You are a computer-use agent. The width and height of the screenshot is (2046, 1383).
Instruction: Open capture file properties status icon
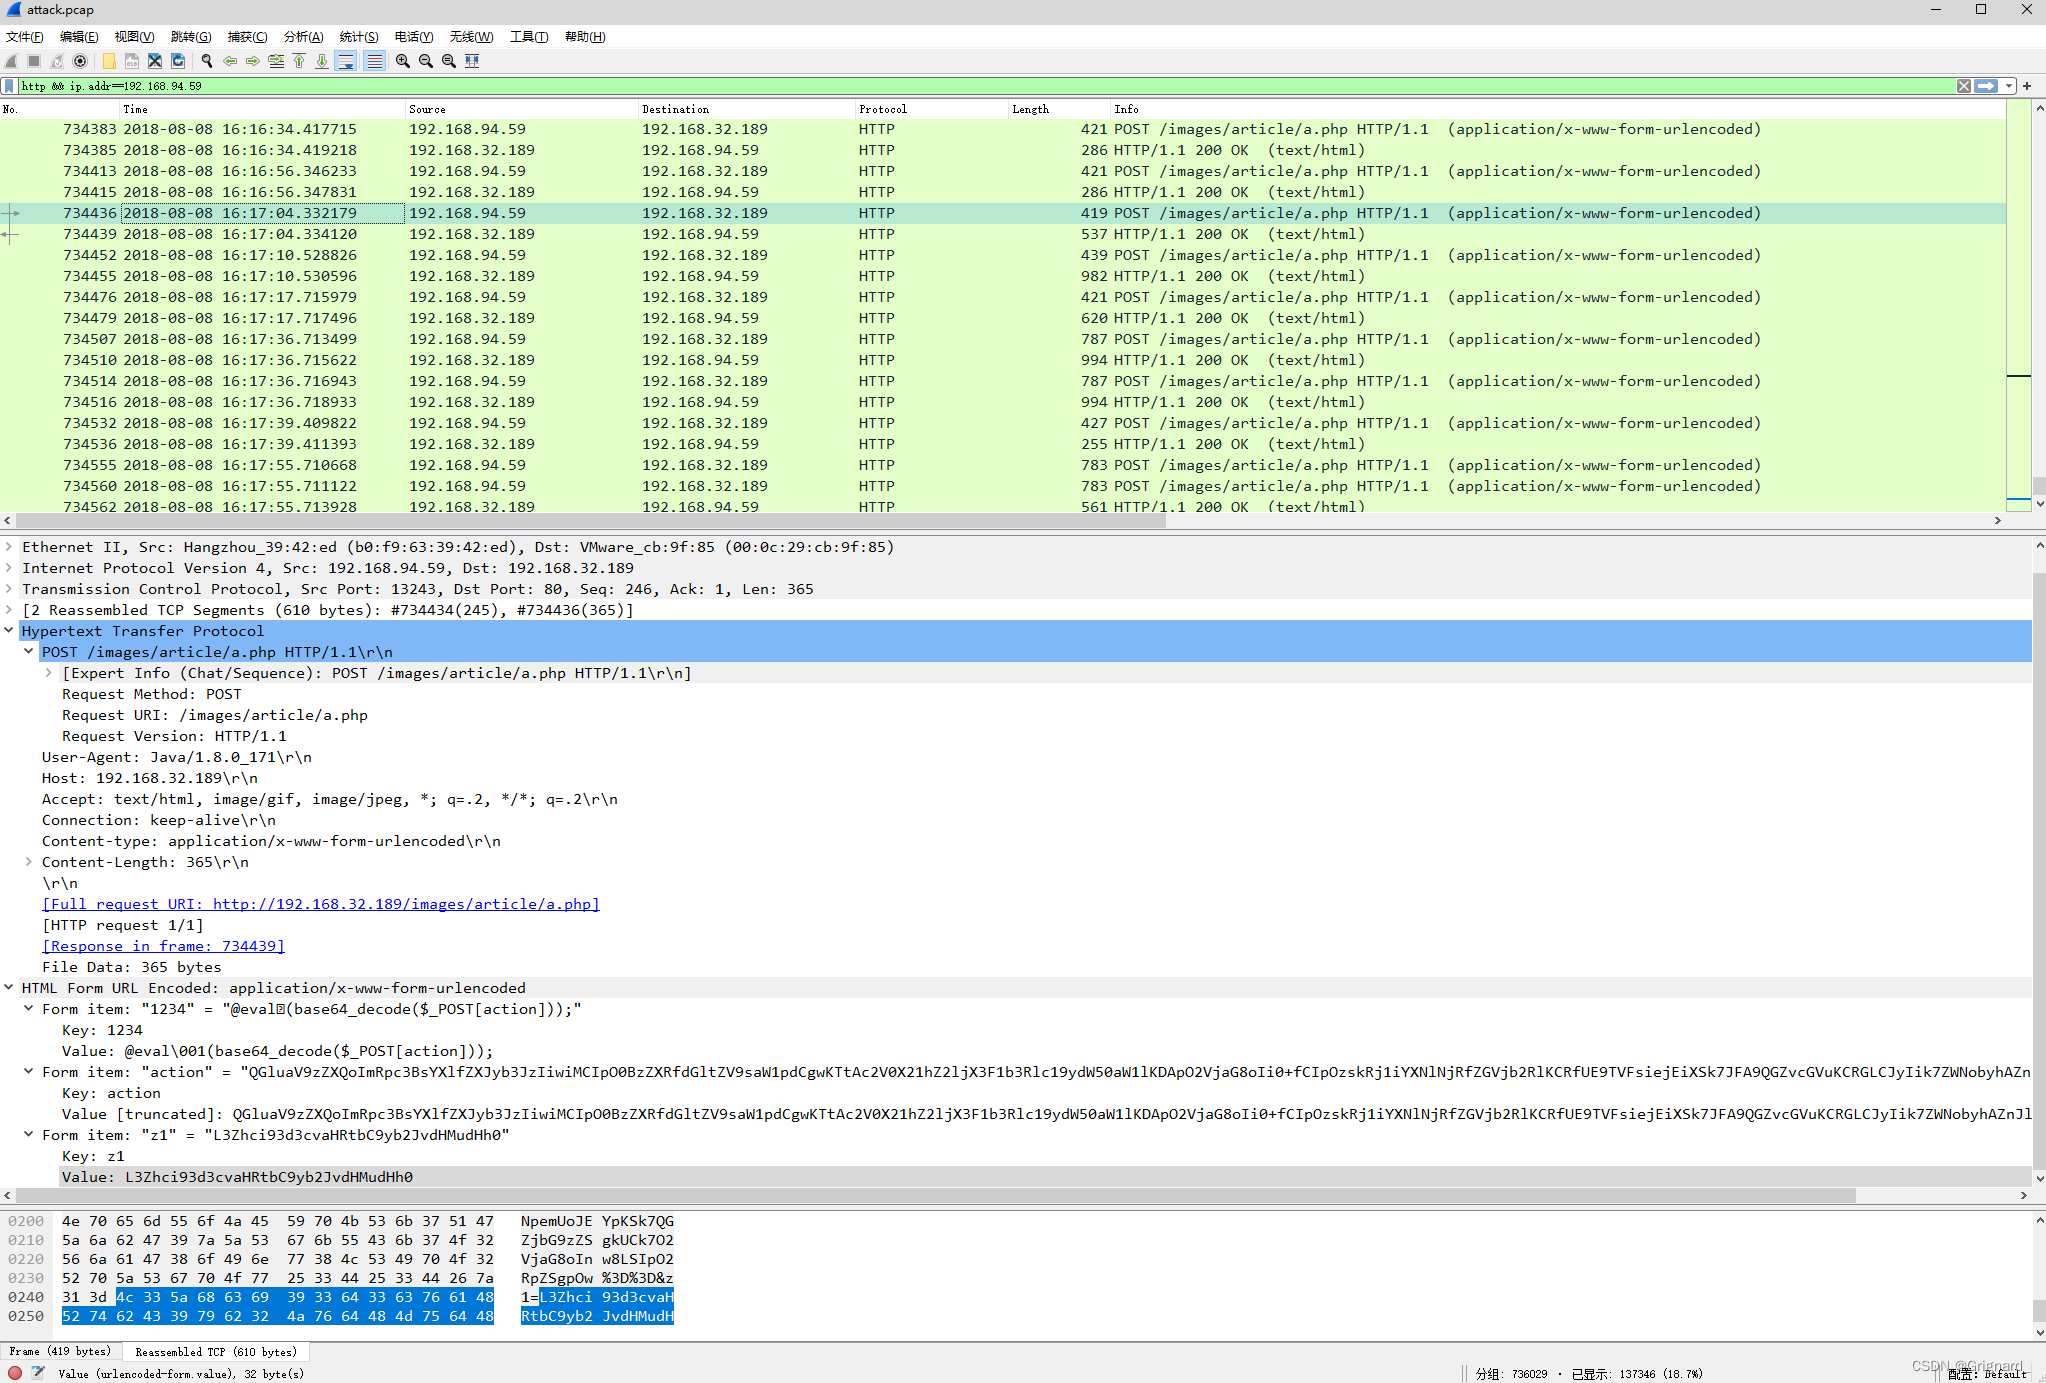click(x=38, y=1373)
